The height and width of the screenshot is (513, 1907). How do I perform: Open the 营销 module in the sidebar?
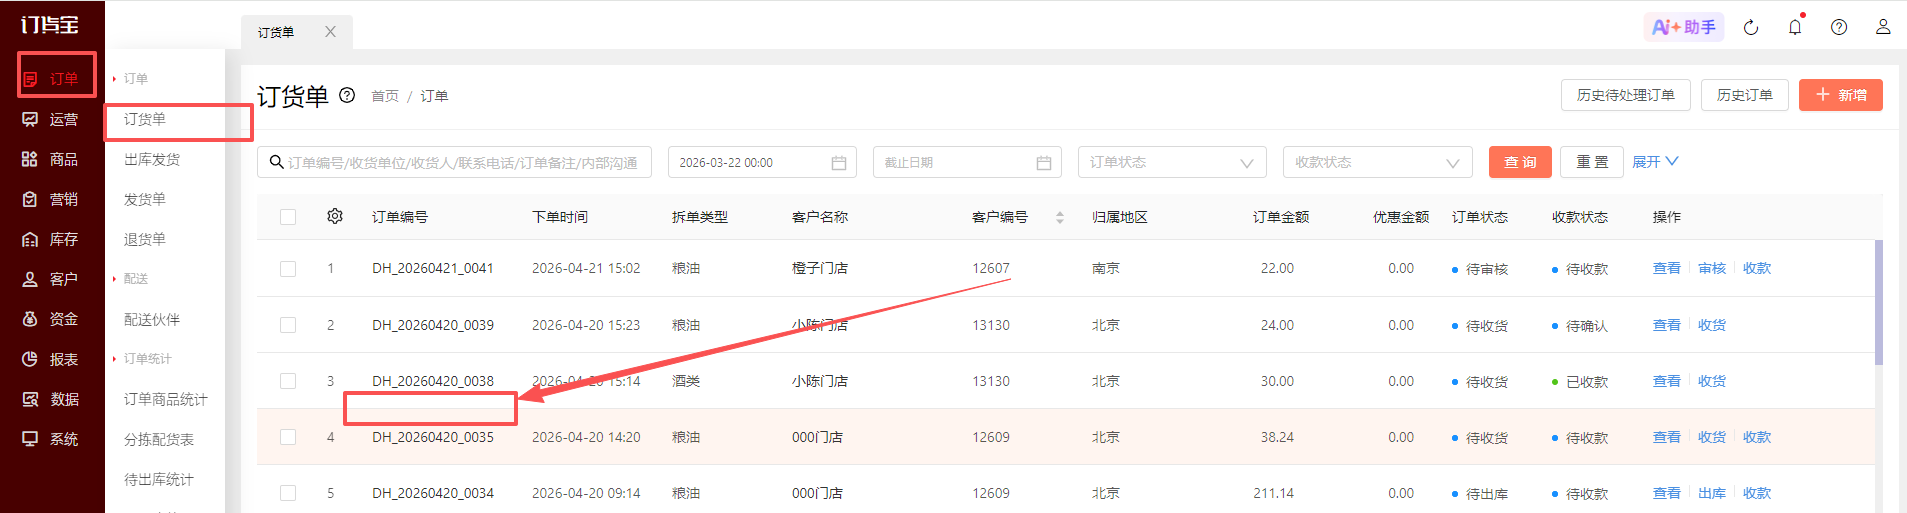tap(52, 199)
